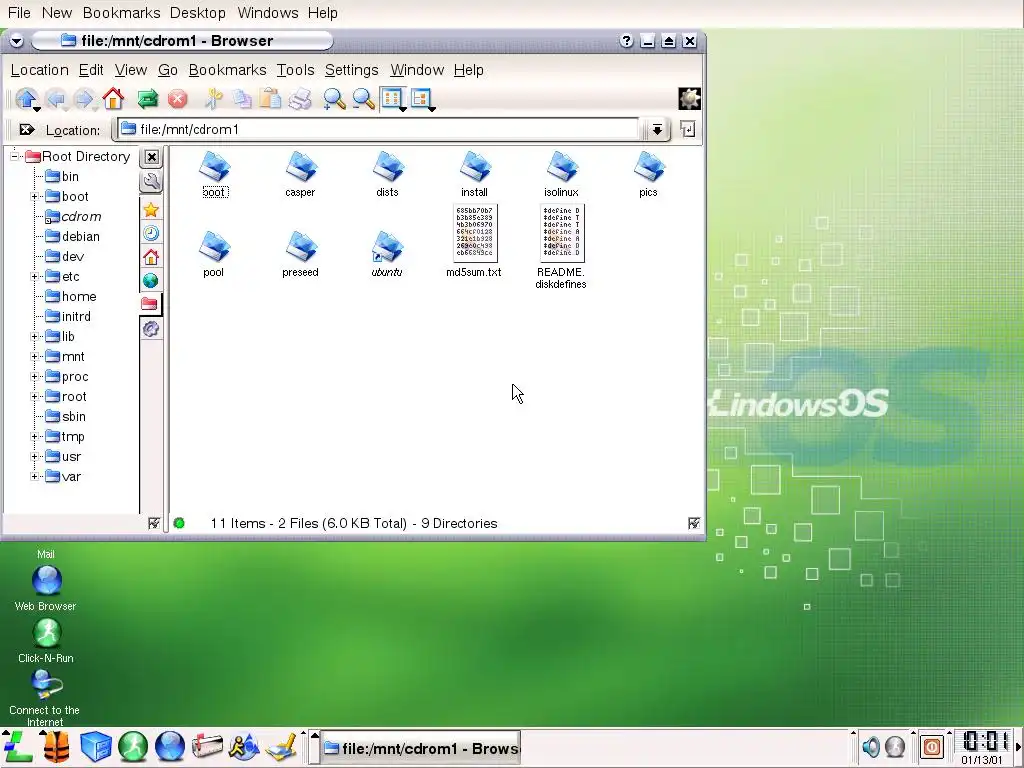The height and width of the screenshot is (768, 1024).
Task: Click the red Stop loading icon
Action: tap(177, 99)
